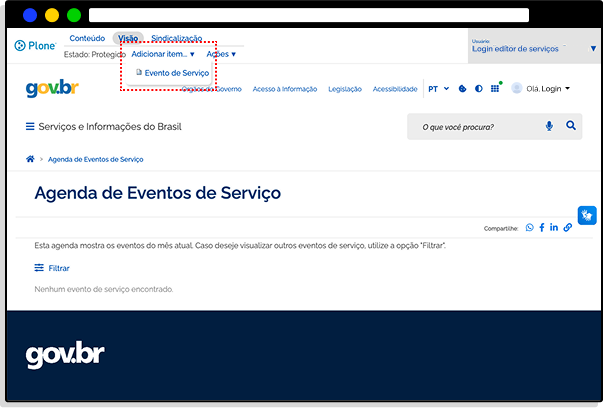Open the apps grid icon
The width and height of the screenshot is (603, 408).
click(x=495, y=89)
